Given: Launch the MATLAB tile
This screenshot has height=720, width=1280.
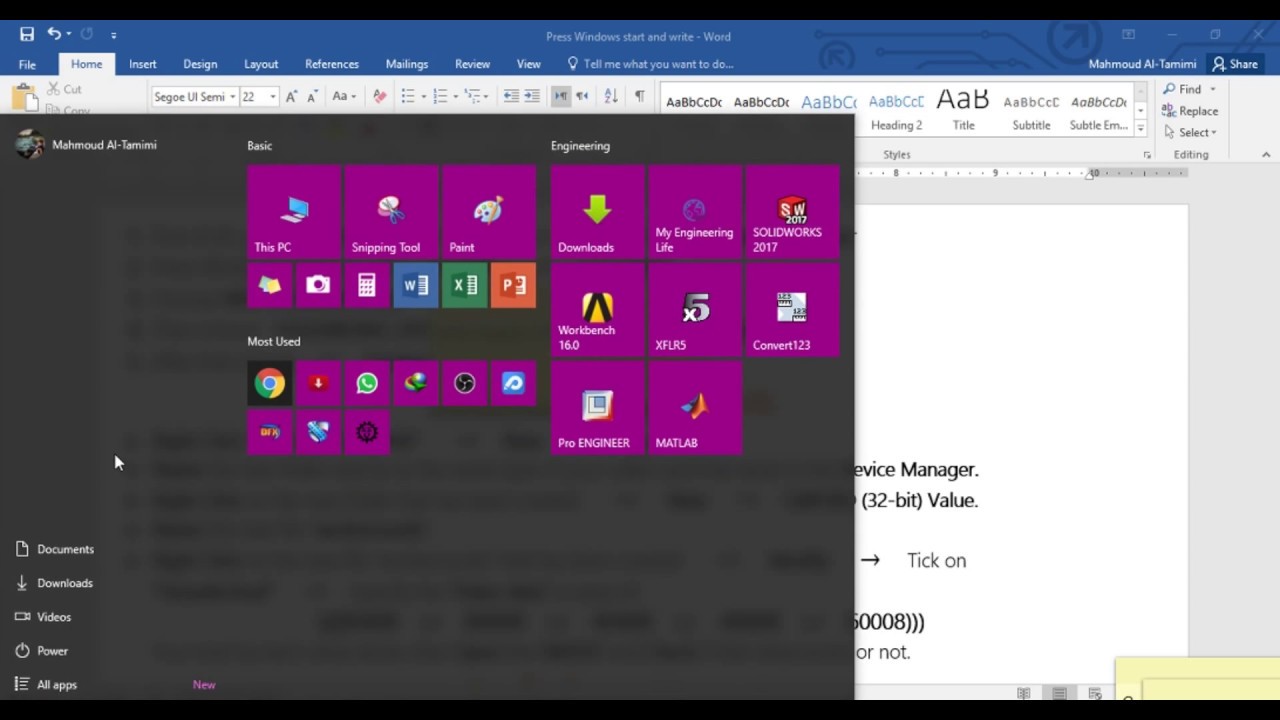Looking at the screenshot, I should (695, 407).
